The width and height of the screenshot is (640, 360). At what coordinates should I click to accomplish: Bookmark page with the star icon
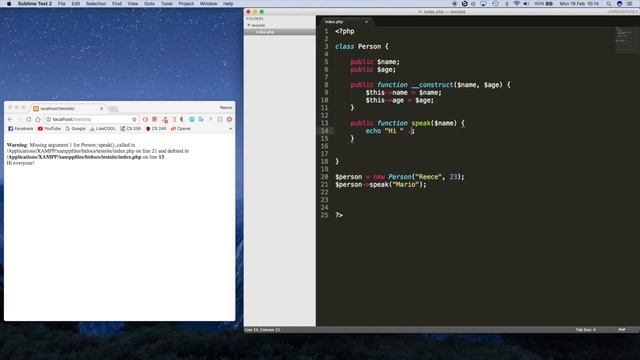coord(134,119)
